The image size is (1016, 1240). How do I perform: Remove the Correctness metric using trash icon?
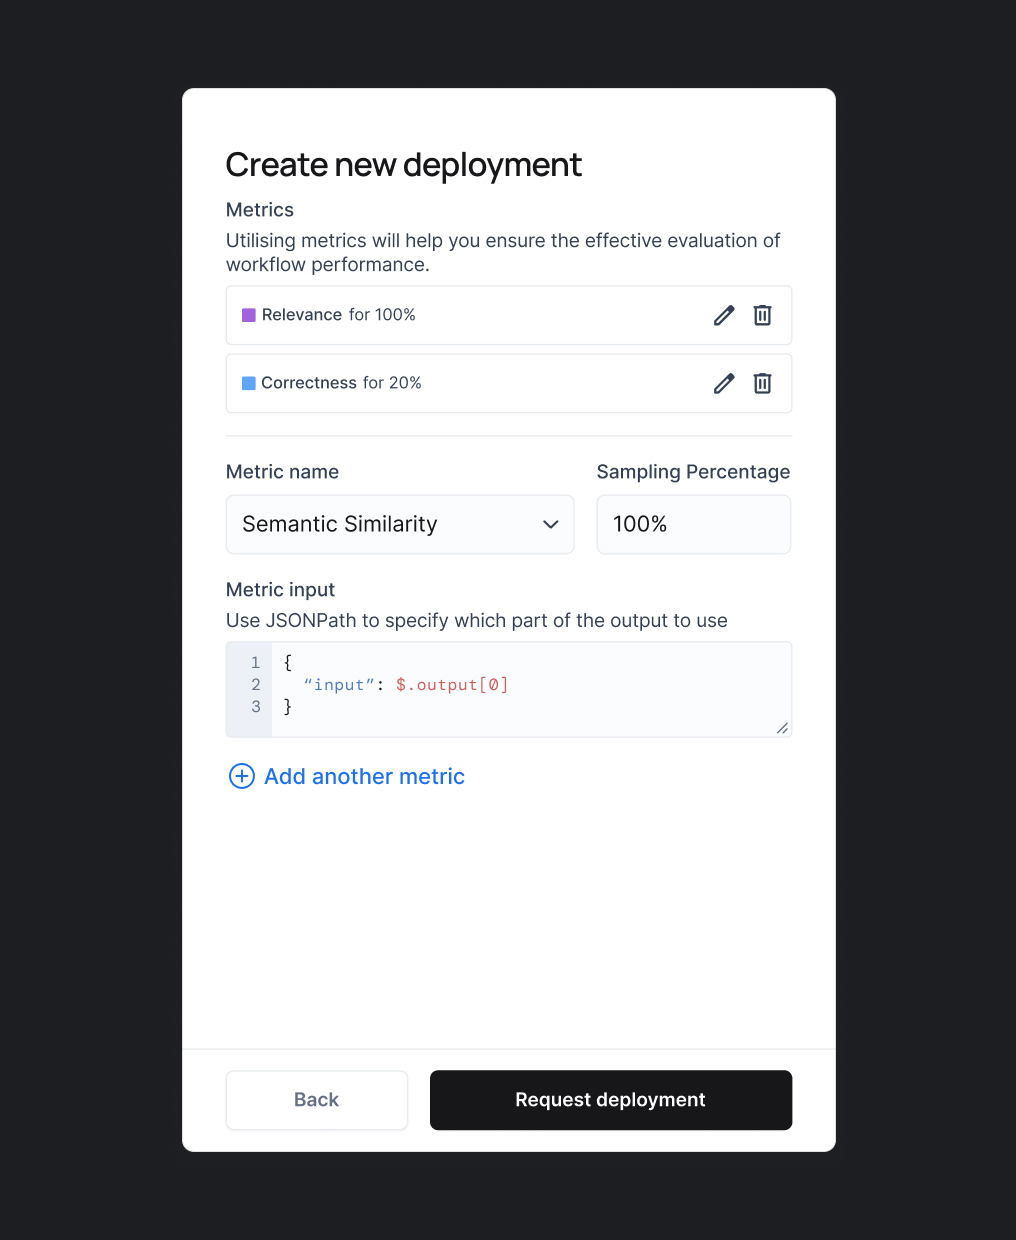pos(762,383)
